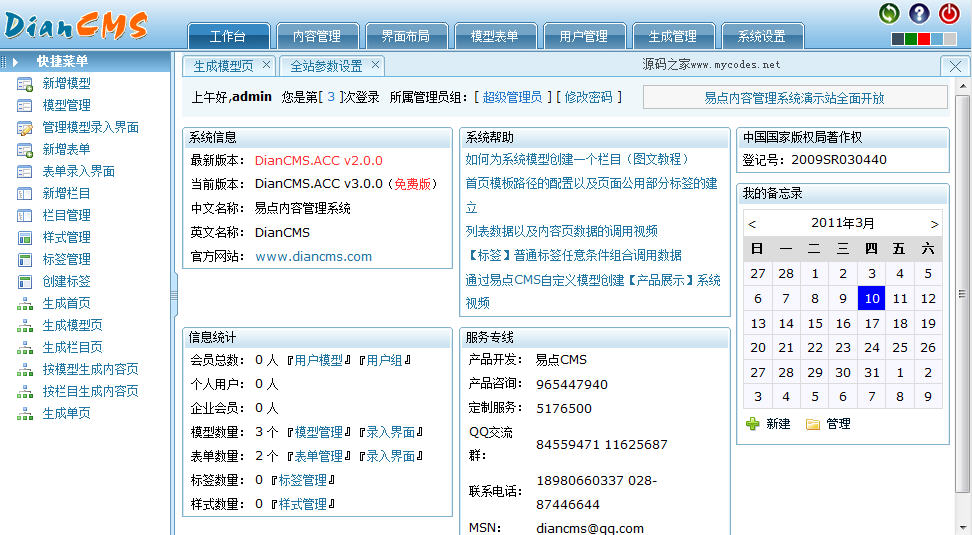Click sitemap icon beside 生成模型页
This screenshot has width=972, height=535.
coord(25,325)
